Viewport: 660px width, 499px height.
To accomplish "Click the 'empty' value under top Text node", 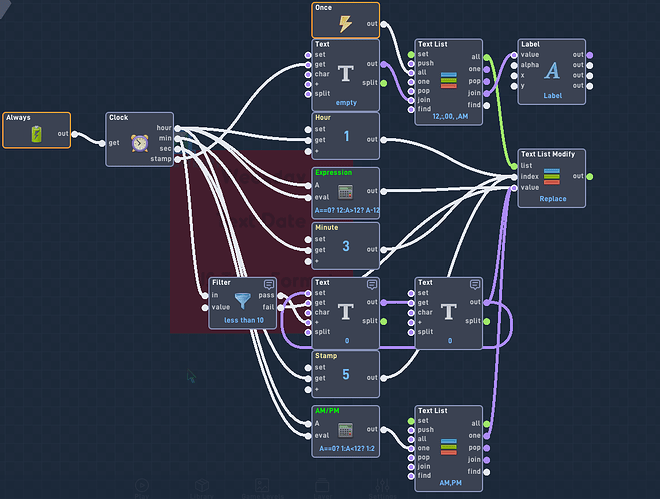I will 346,103.
